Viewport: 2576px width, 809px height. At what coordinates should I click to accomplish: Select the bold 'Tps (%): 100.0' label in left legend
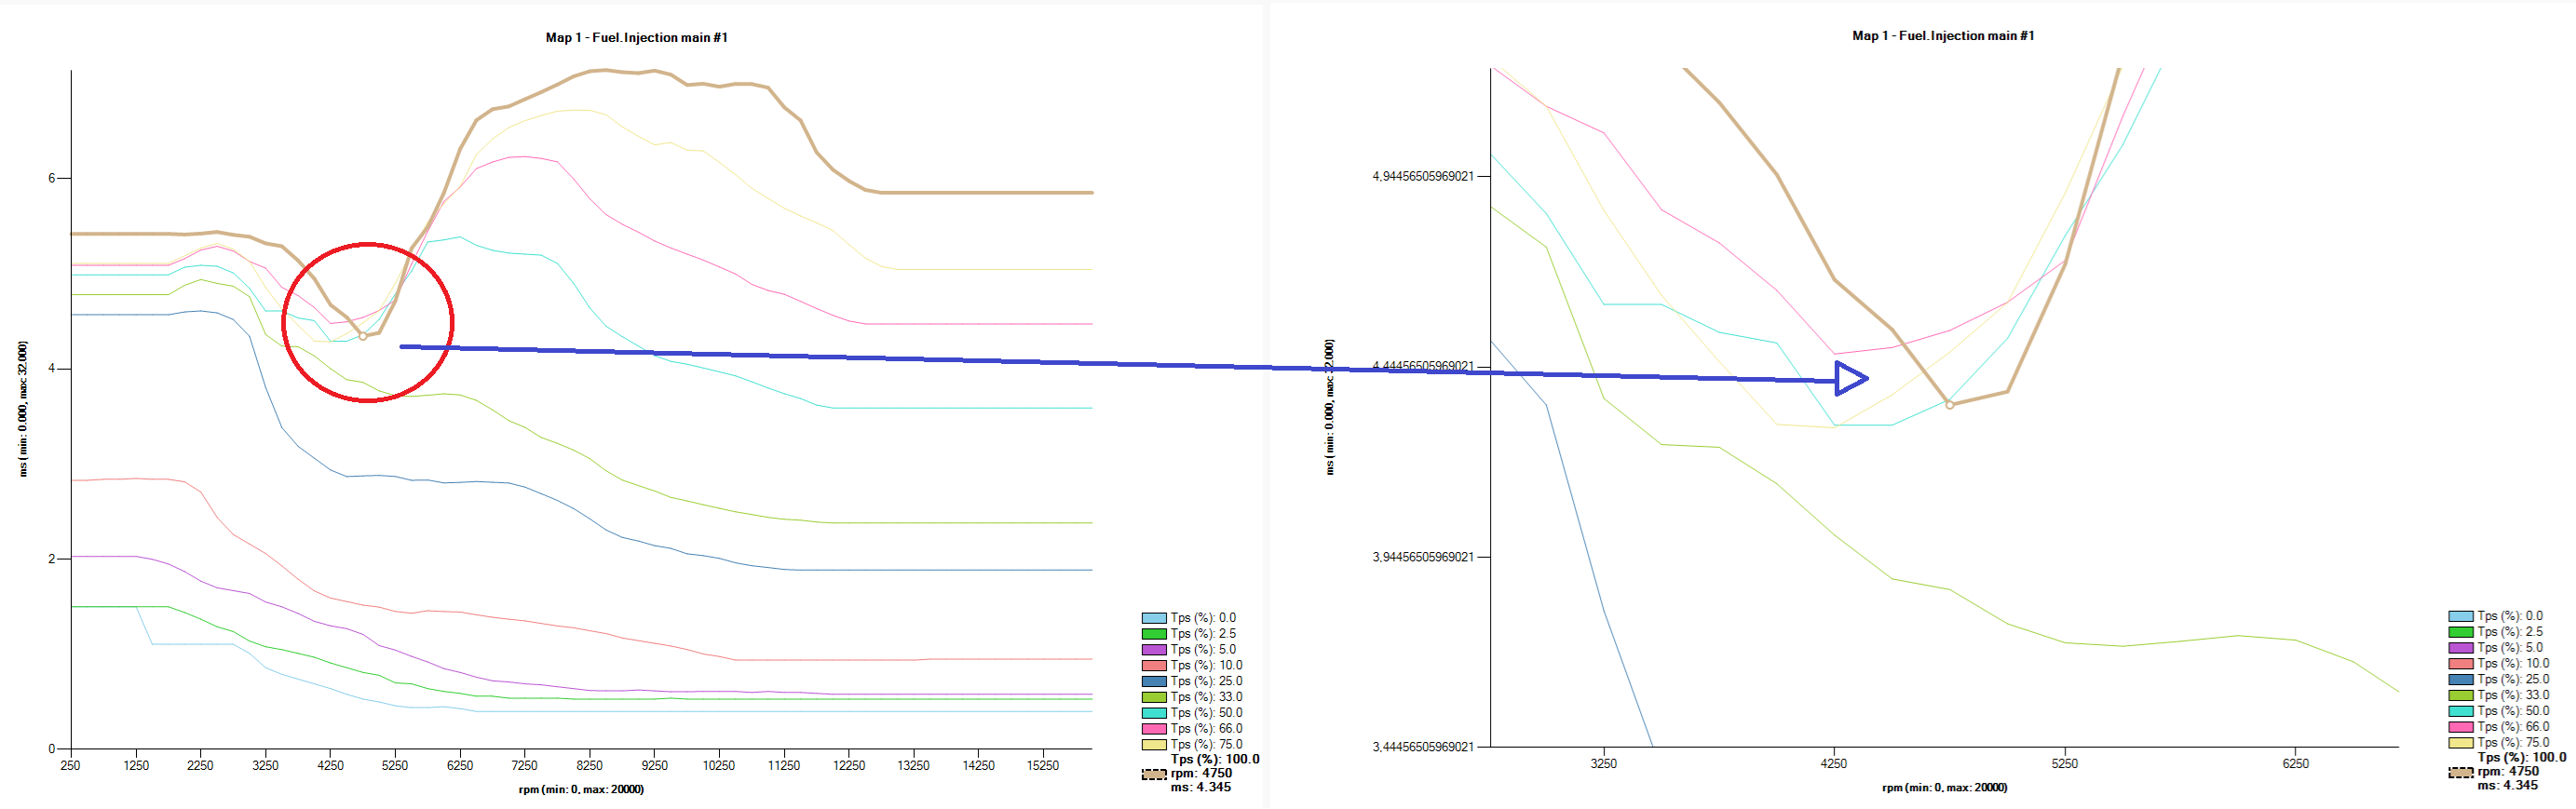(1215, 760)
